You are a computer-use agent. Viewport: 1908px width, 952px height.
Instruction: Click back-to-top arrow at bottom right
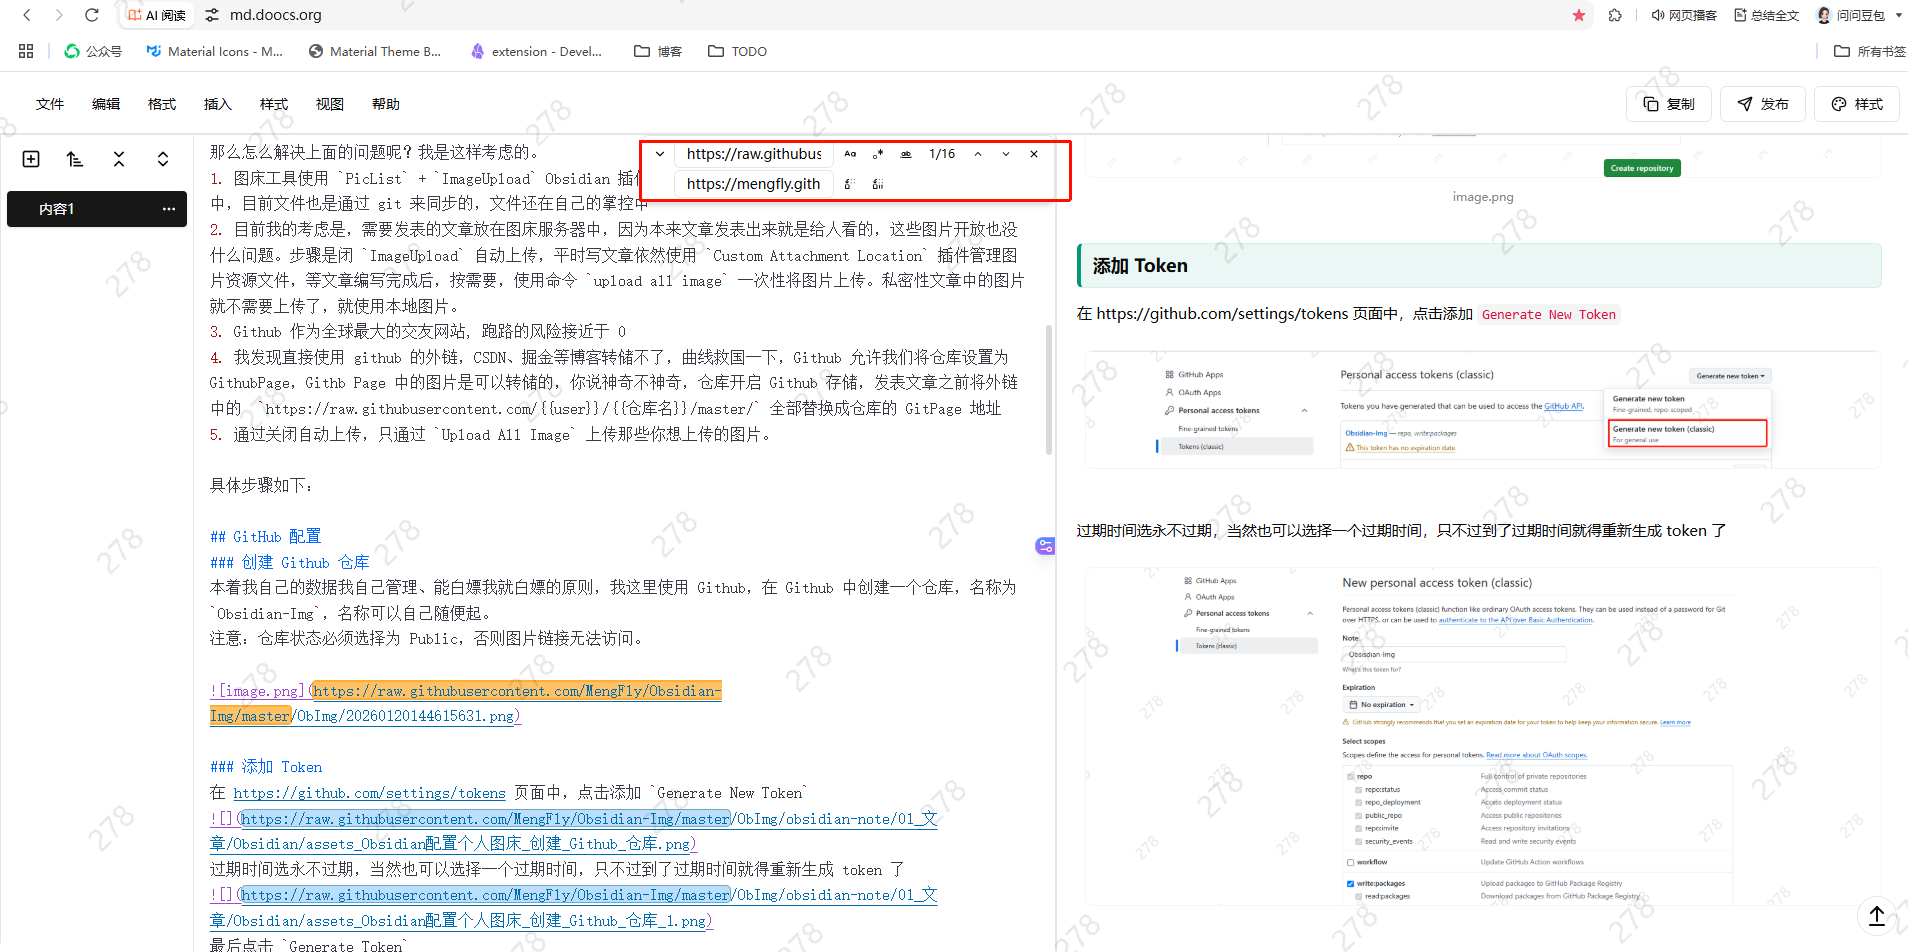(x=1876, y=915)
